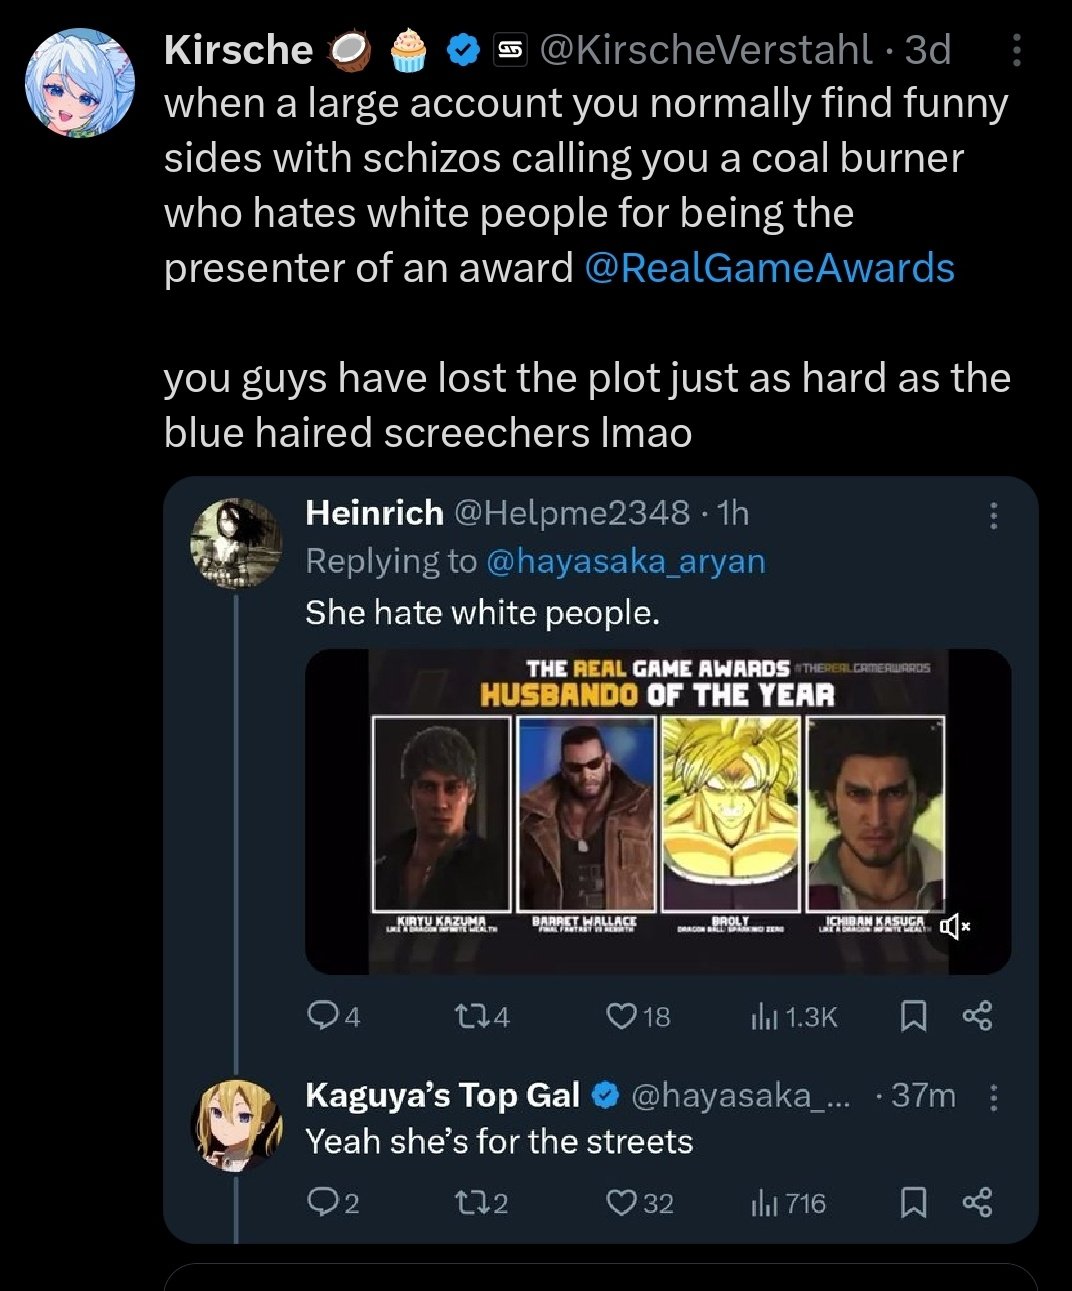Image resolution: width=1072 pixels, height=1291 pixels.
Task: Like Heinrich's tweet with 18 likes
Action: pos(622,1017)
